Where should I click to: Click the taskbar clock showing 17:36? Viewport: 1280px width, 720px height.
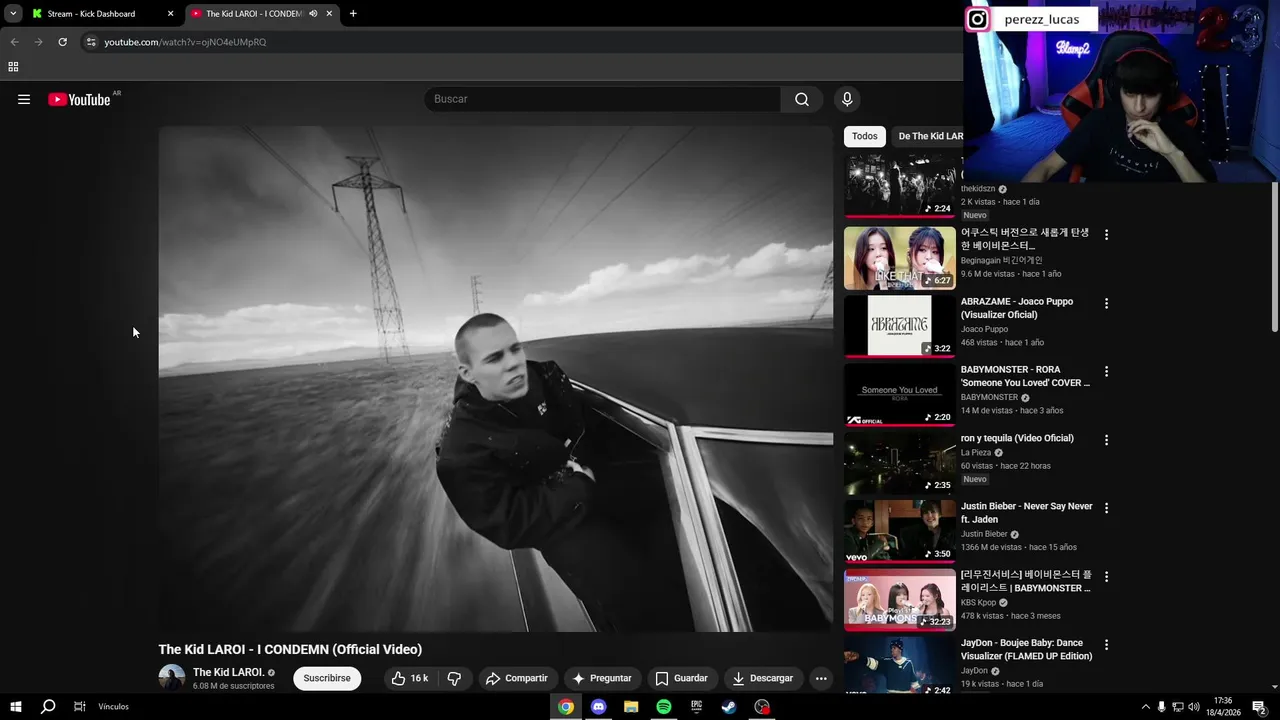1223,707
